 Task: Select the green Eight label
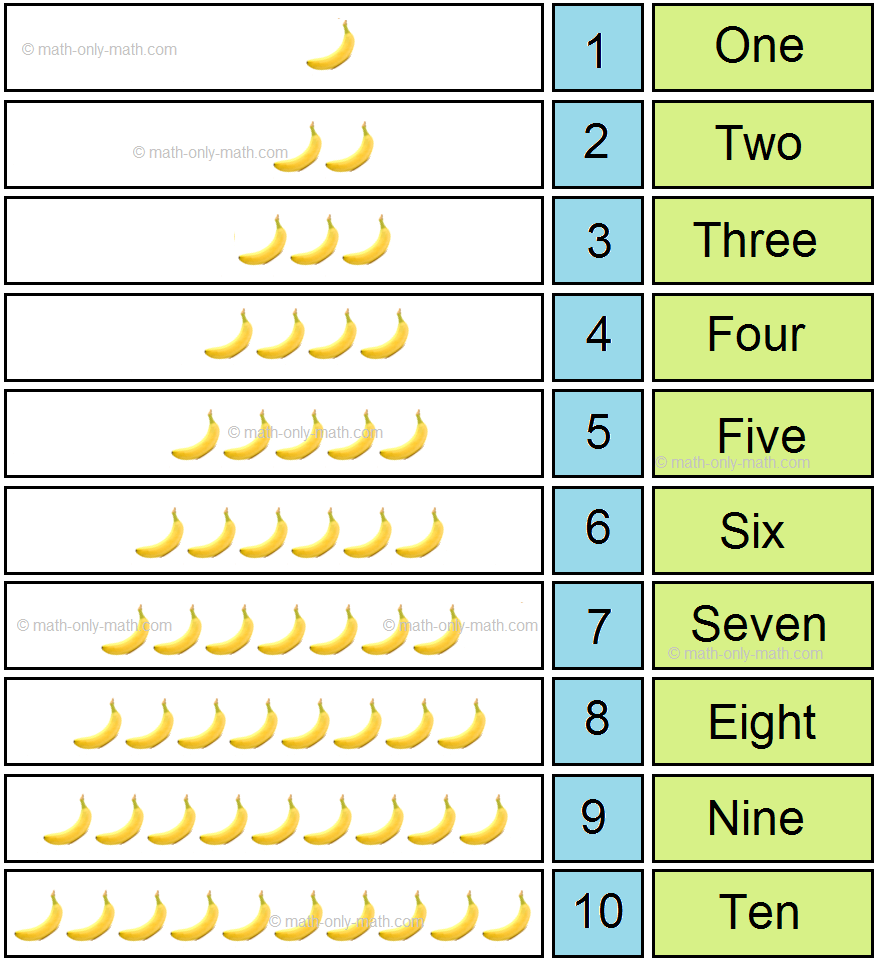tap(762, 721)
